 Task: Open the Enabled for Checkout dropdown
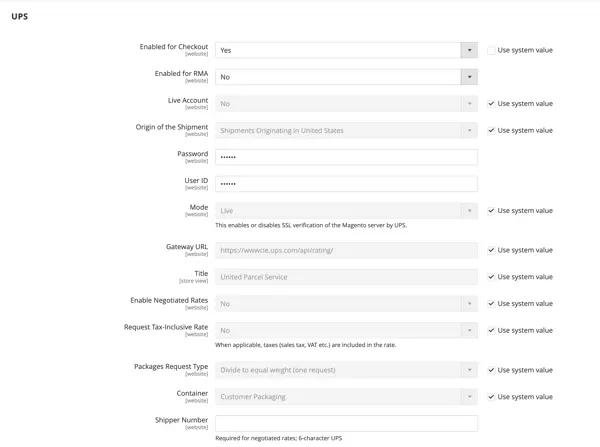tap(346, 50)
